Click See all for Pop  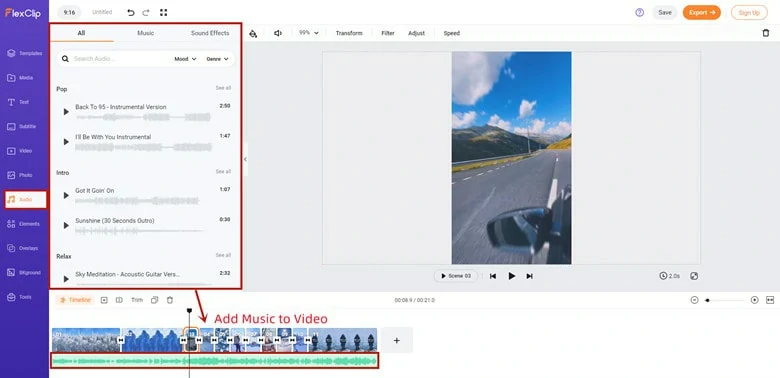coord(223,88)
